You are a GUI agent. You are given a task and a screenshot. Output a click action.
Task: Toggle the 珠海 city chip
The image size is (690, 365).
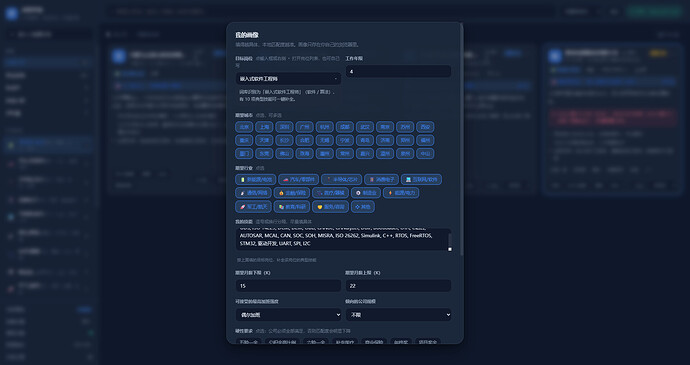click(x=305, y=154)
